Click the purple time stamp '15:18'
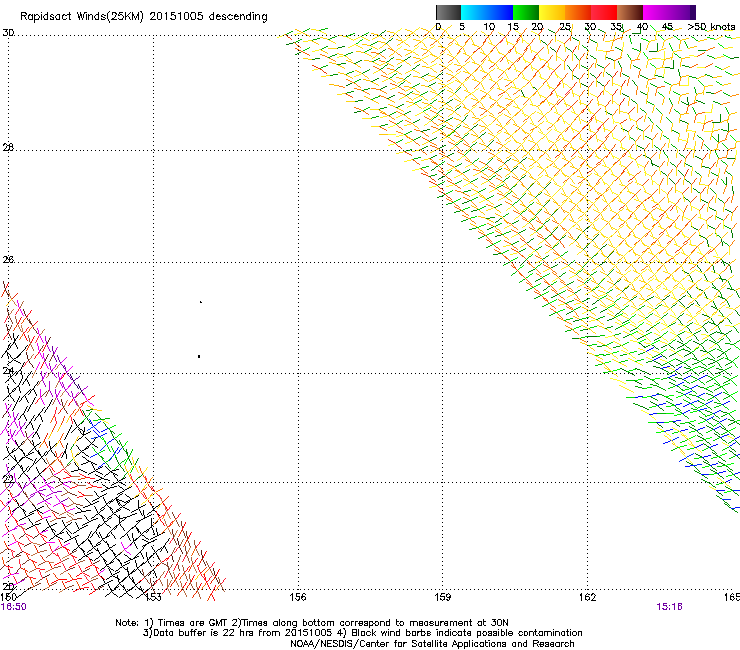The image size is (740, 650). tap(669, 607)
